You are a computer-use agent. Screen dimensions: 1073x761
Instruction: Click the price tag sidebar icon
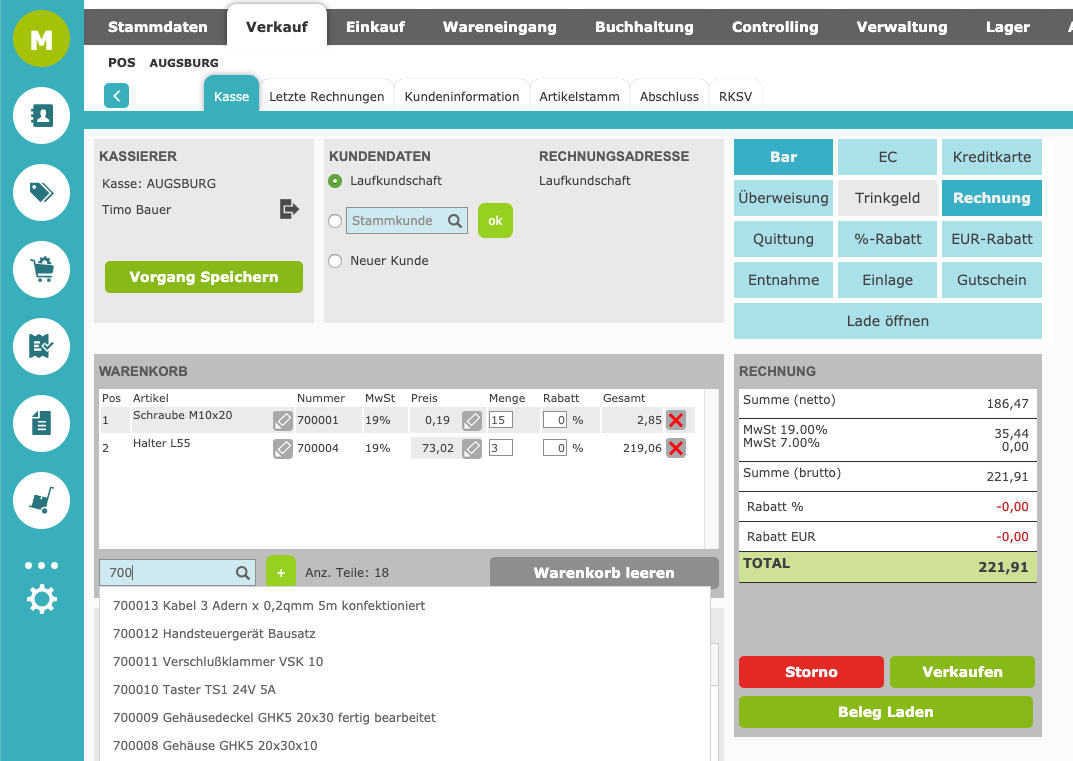(41, 192)
